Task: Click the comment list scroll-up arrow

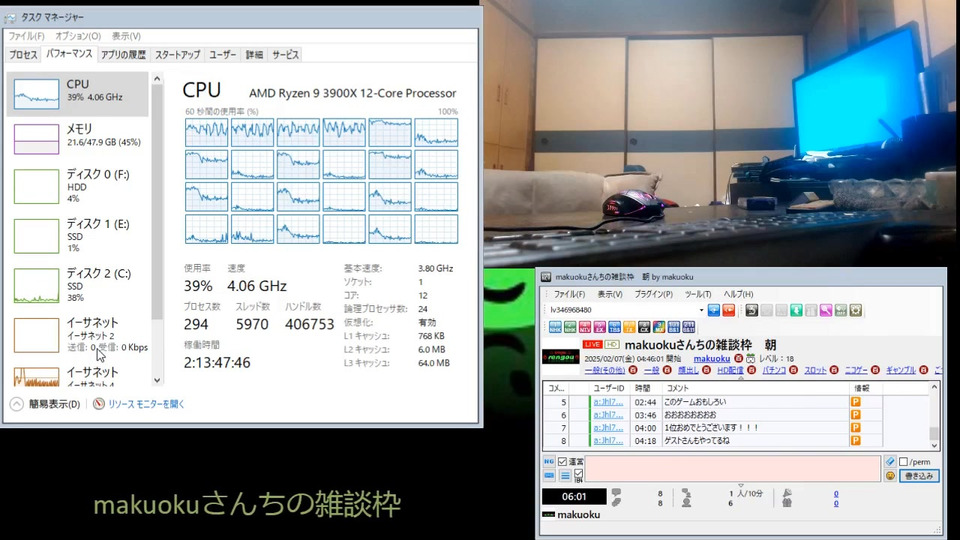Action: click(x=934, y=388)
